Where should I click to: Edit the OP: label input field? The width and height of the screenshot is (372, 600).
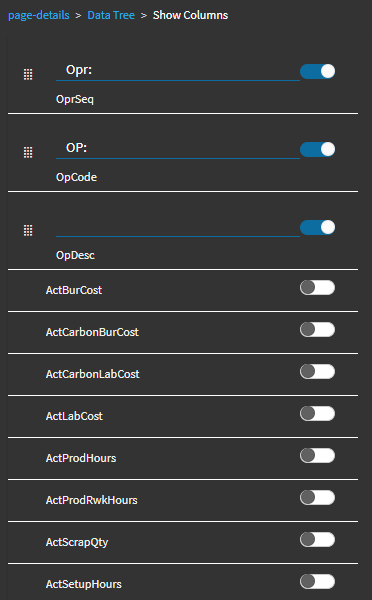coord(178,149)
